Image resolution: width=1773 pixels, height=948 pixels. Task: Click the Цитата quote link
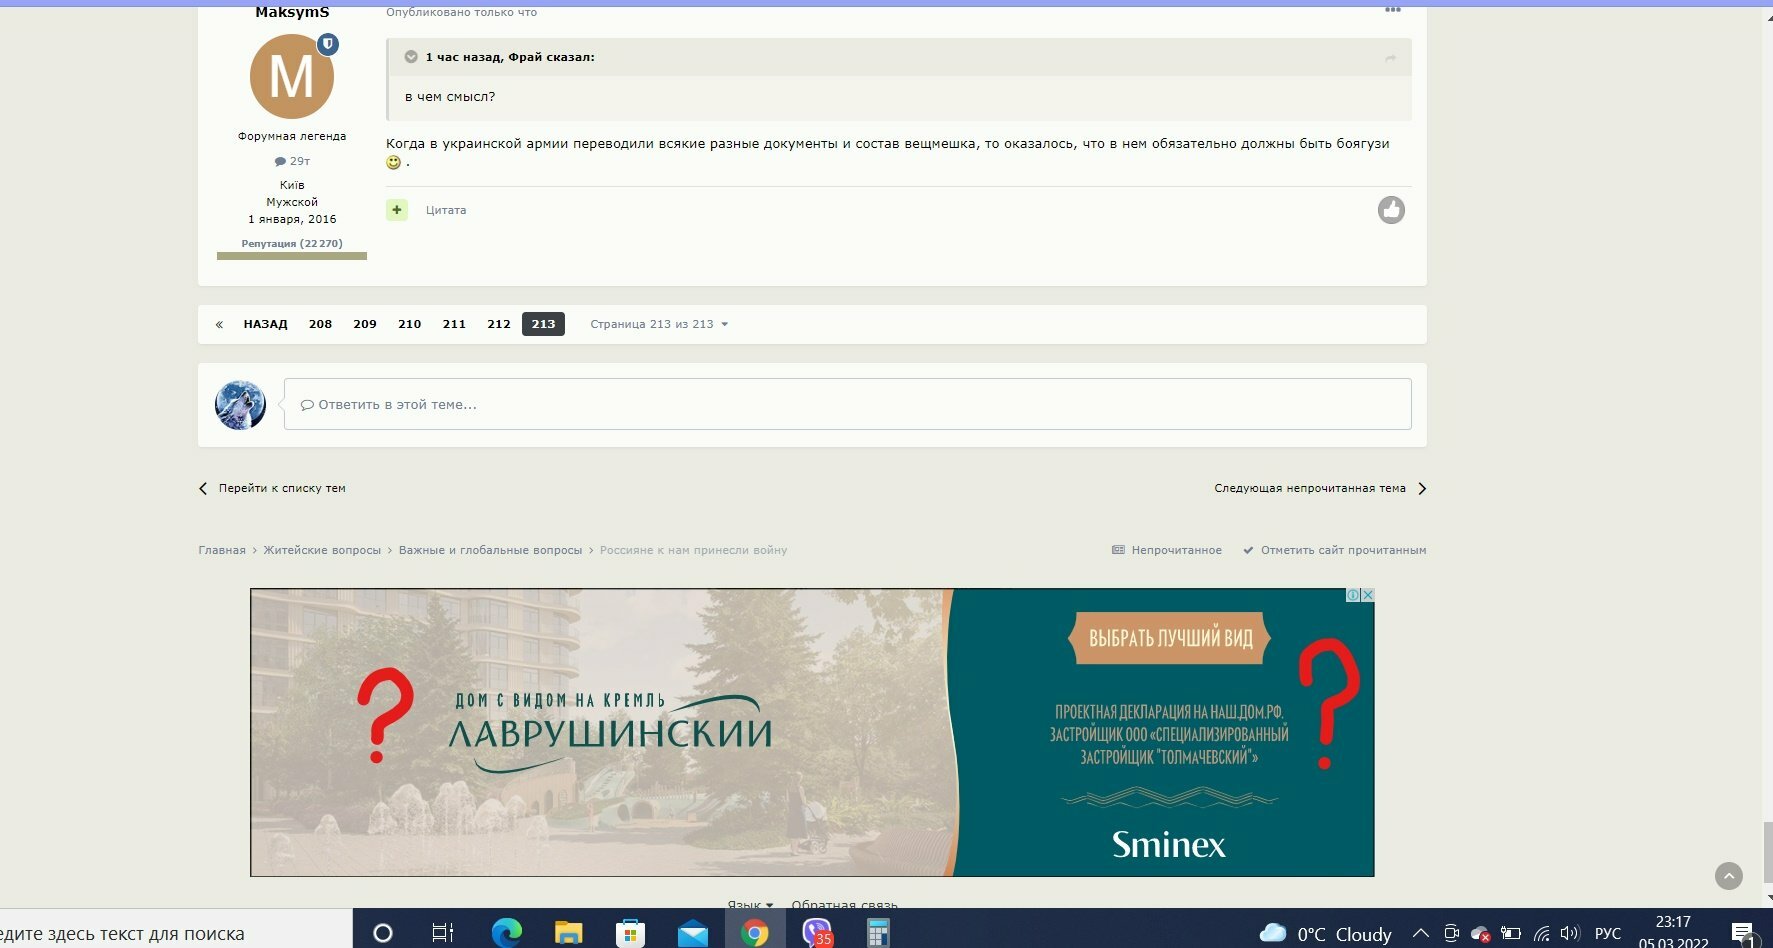tap(446, 210)
